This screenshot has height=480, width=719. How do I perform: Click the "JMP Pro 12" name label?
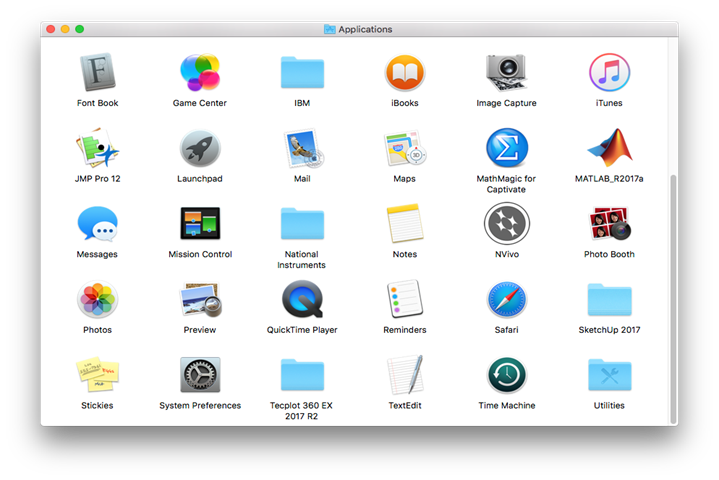point(97,178)
